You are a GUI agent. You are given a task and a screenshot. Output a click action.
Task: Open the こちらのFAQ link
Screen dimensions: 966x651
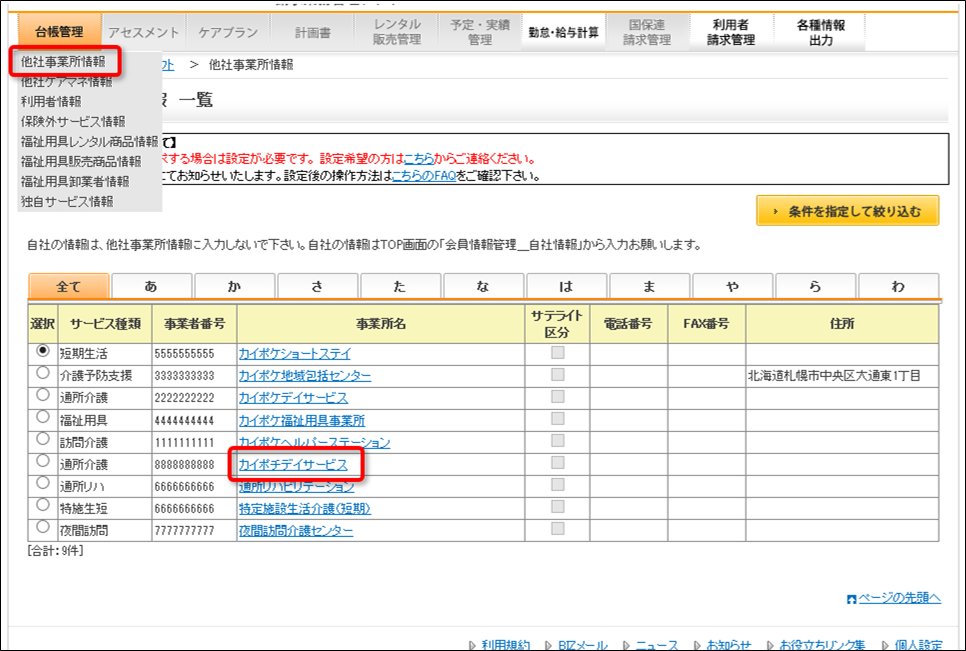[424, 176]
